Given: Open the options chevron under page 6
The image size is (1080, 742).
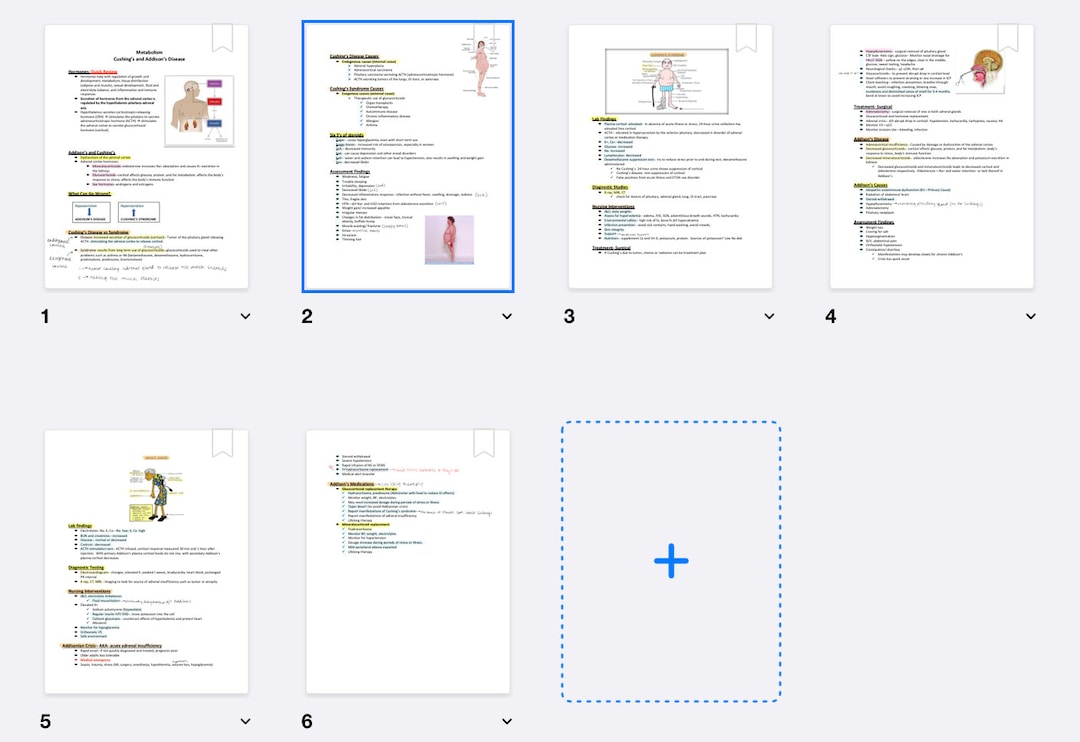Looking at the screenshot, I should click(507, 721).
